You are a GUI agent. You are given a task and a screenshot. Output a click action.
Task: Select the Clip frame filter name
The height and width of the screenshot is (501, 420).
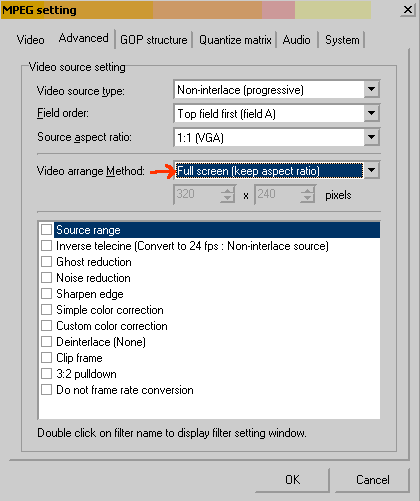coord(79,358)
